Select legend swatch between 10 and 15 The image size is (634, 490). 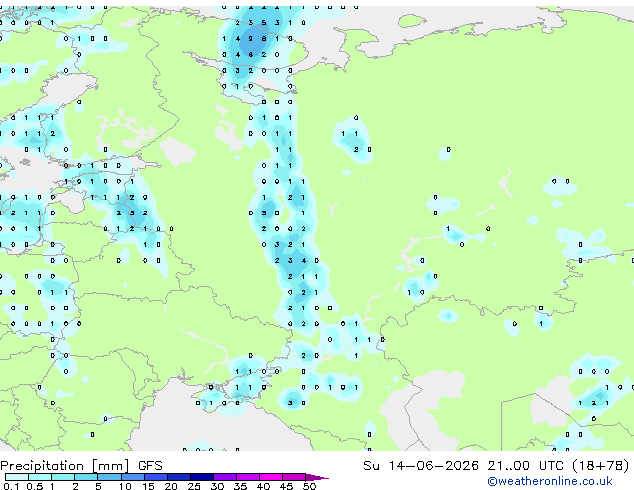(132, 477)
